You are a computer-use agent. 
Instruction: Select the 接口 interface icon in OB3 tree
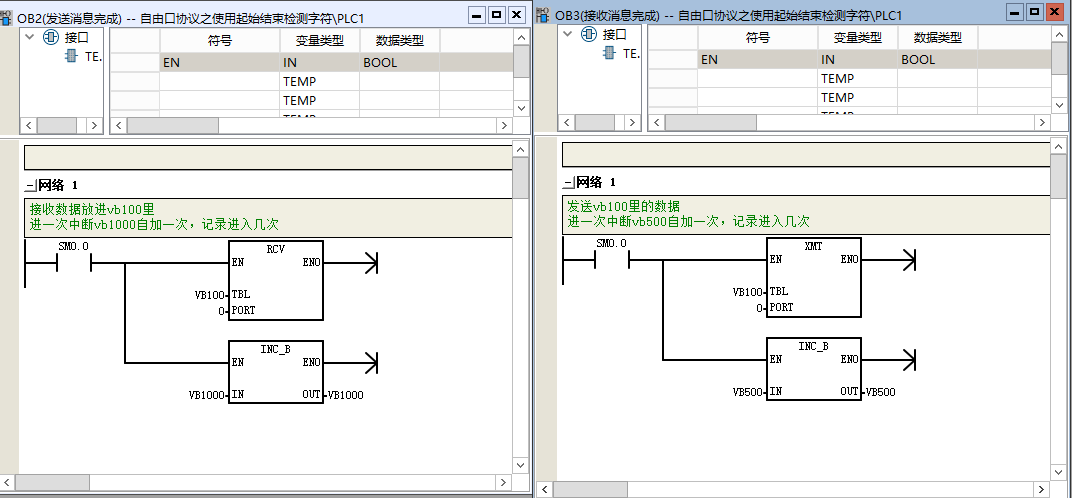click(589, 34)
